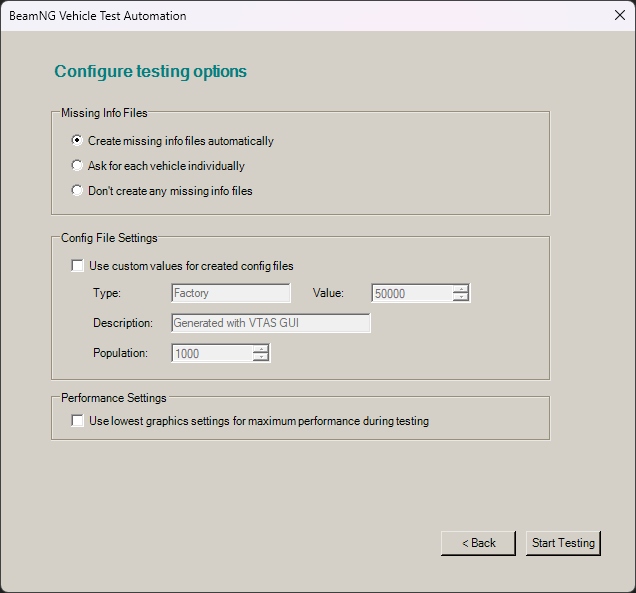Close the BeamNG Vehicle Test Automation window
The width and height of the screenshot is (636, 593).
point(620,15)
